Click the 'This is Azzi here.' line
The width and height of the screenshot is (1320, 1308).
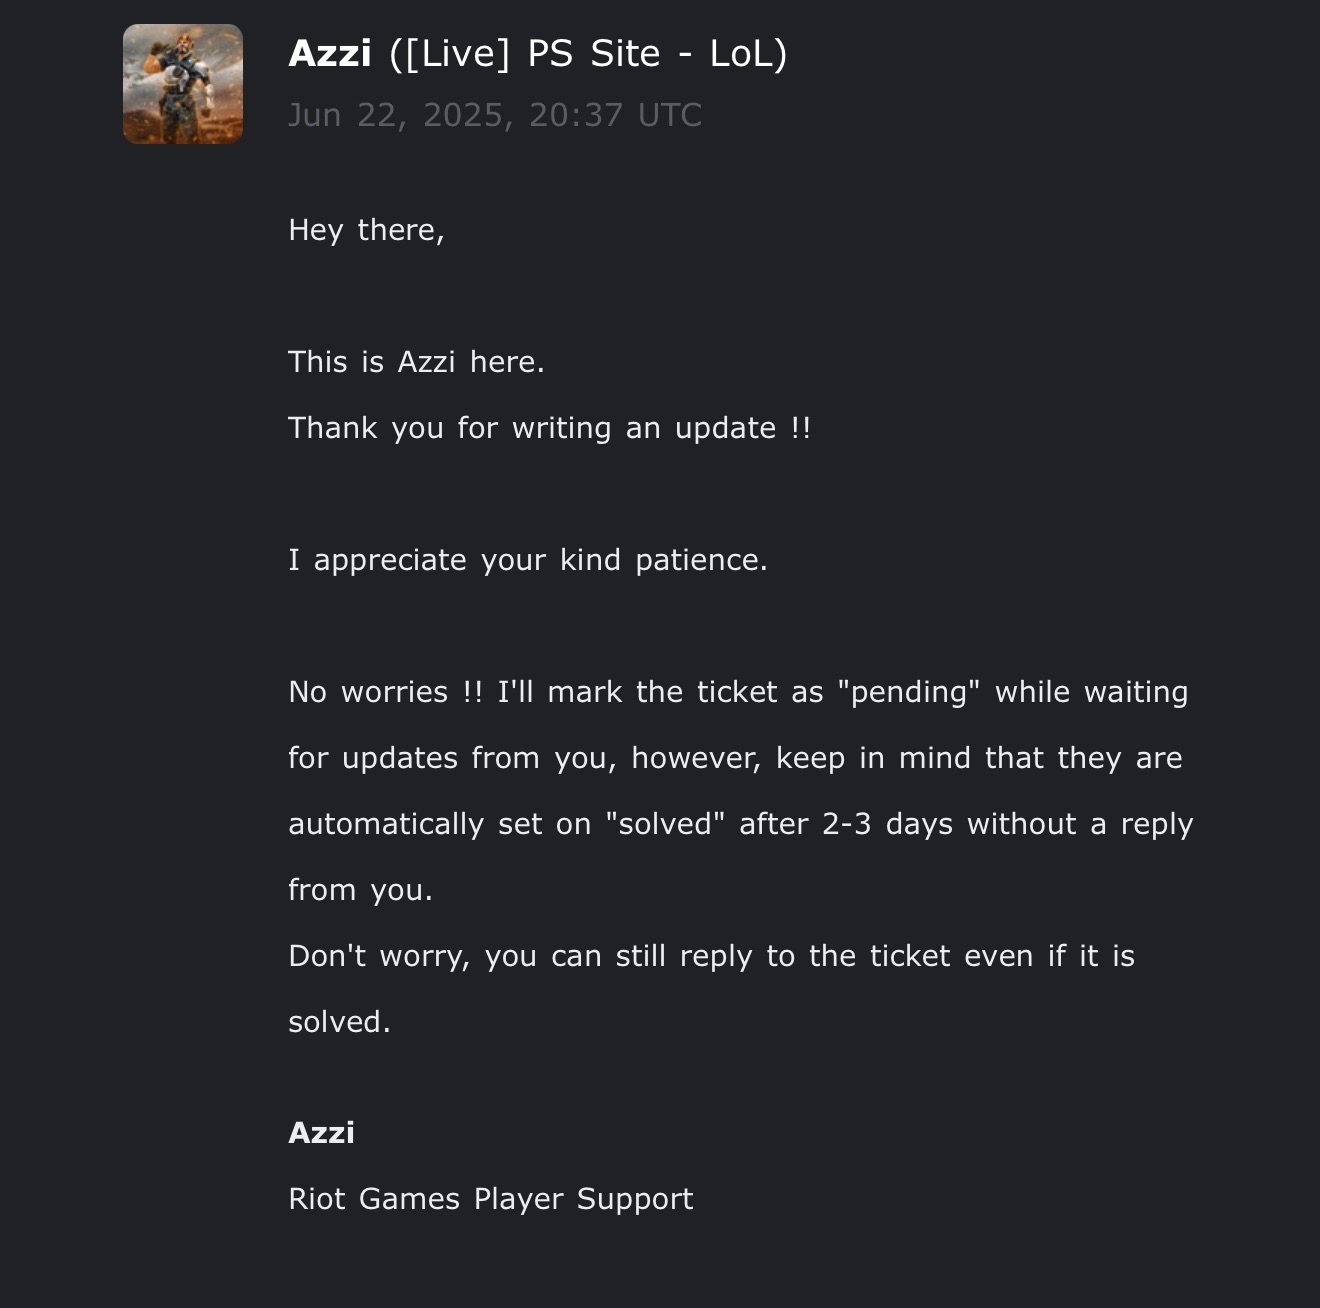pos(416,362)
